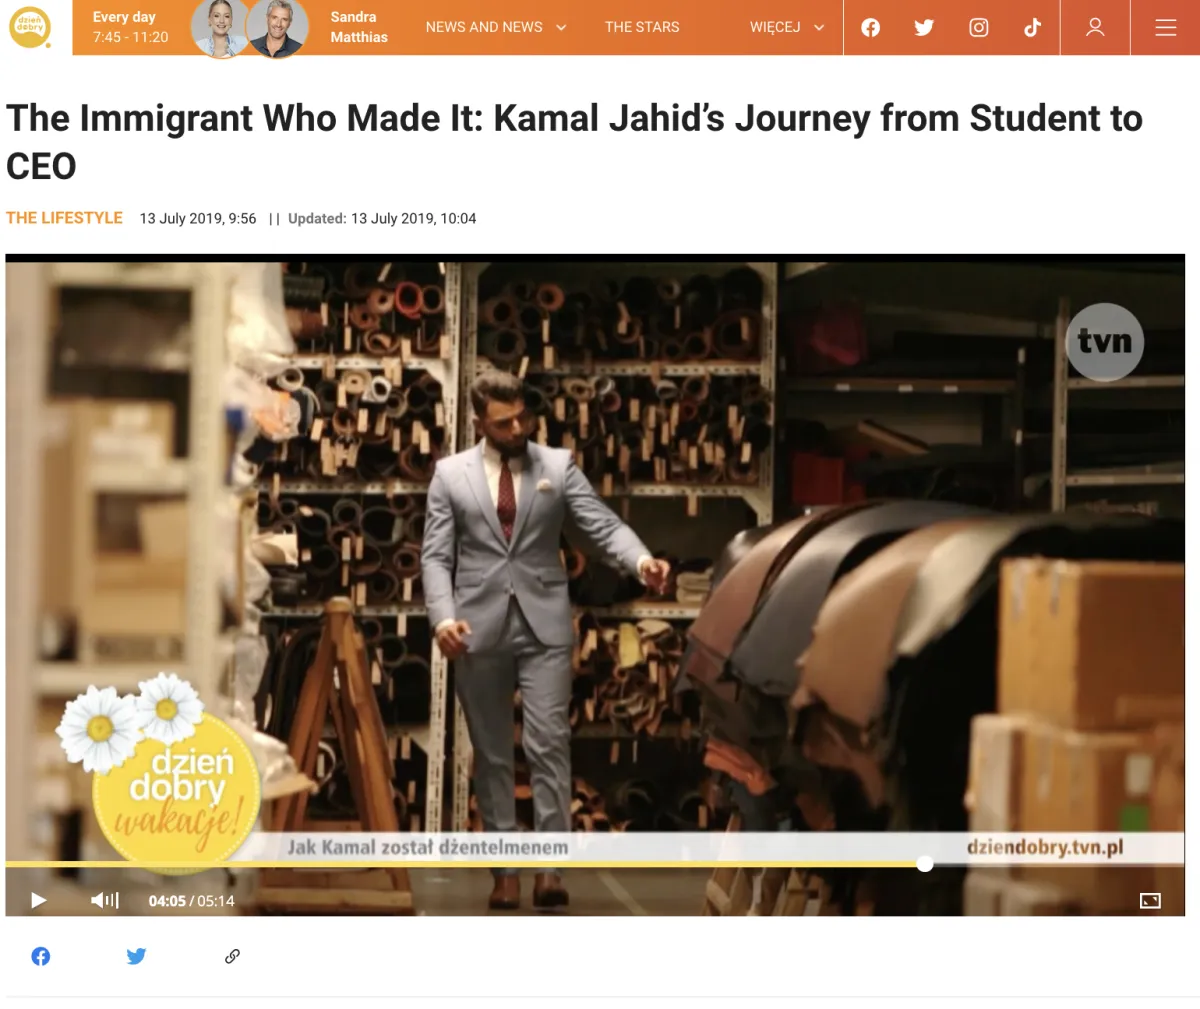Screen dimensions: 1200x1009
Task: Open the Facebook icon in header
Action: [871, 27]
